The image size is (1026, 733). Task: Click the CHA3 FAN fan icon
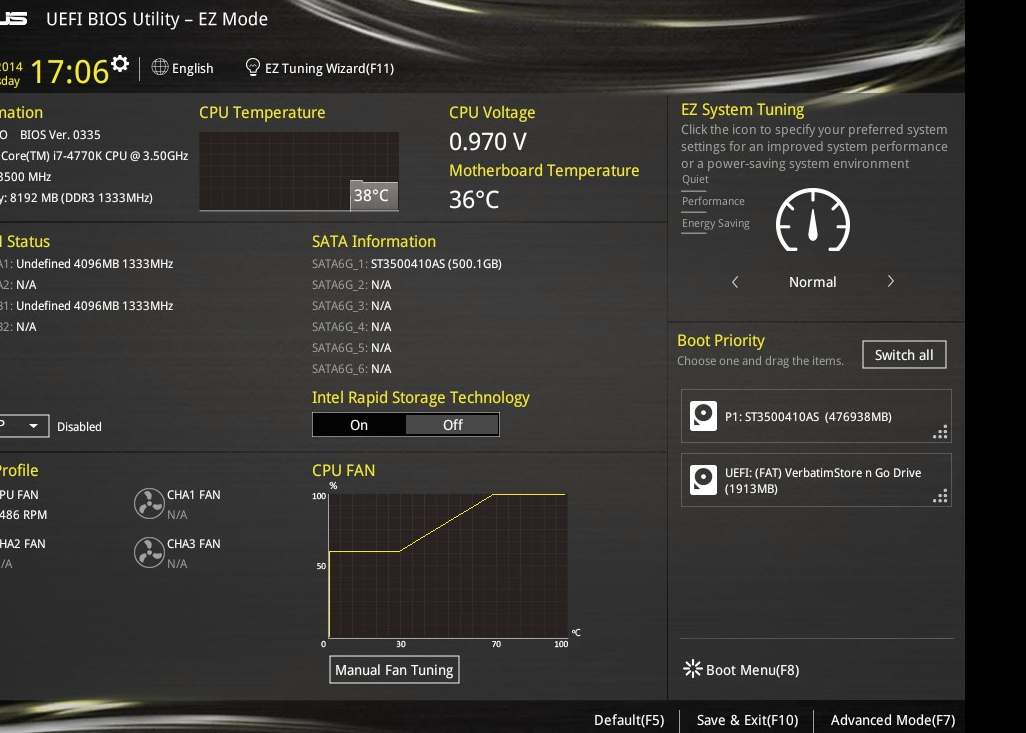tap(149, 552)
